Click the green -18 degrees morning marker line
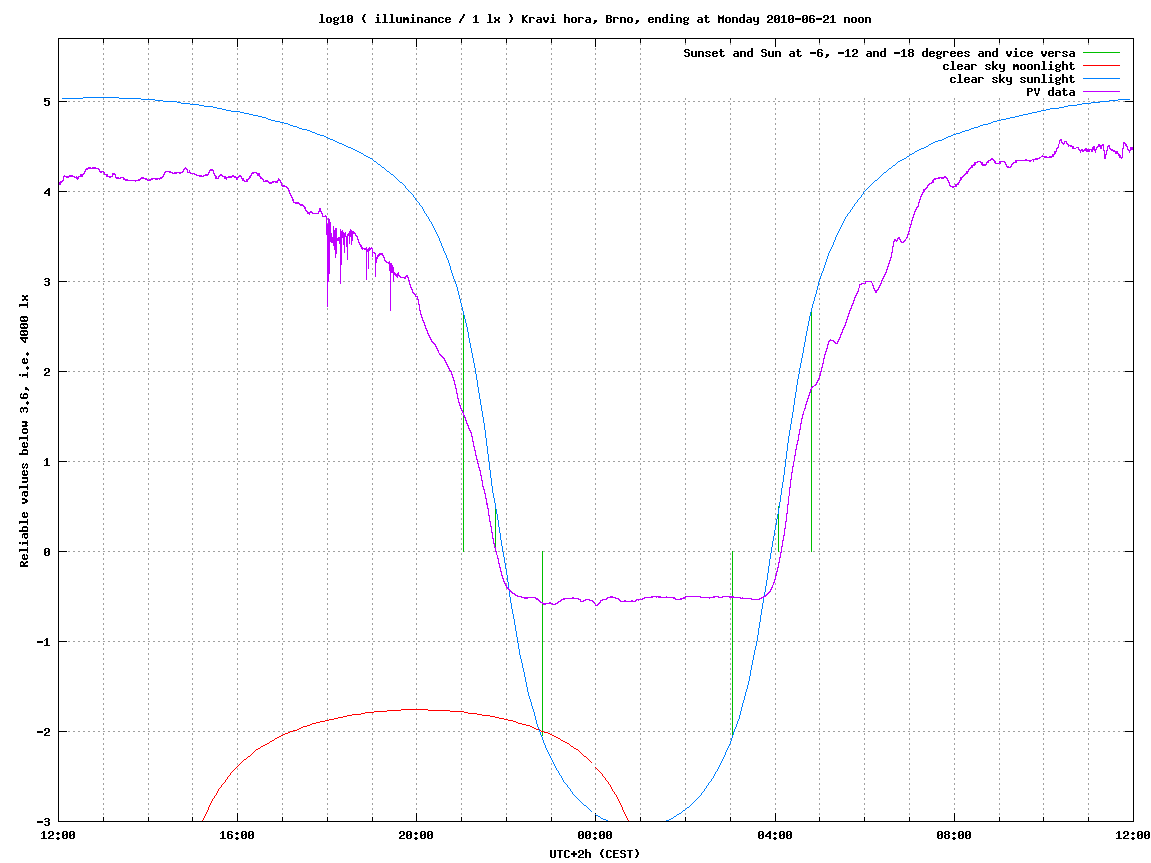The image size is (1151, 863). [x=733, y=644]
